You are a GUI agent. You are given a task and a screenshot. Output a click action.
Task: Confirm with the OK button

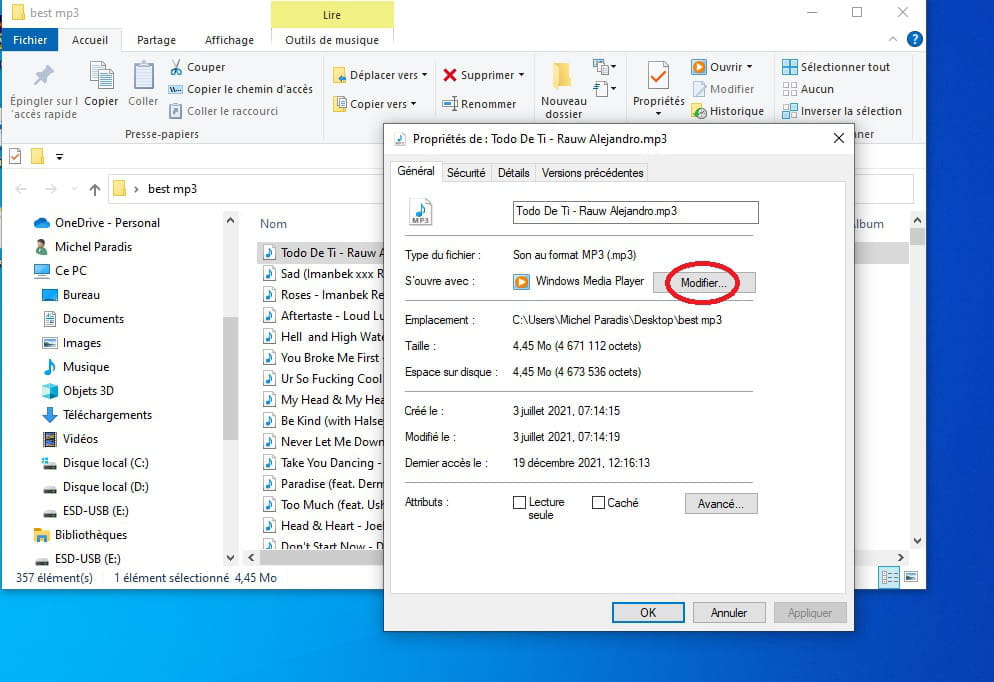[x=648, y=613]
